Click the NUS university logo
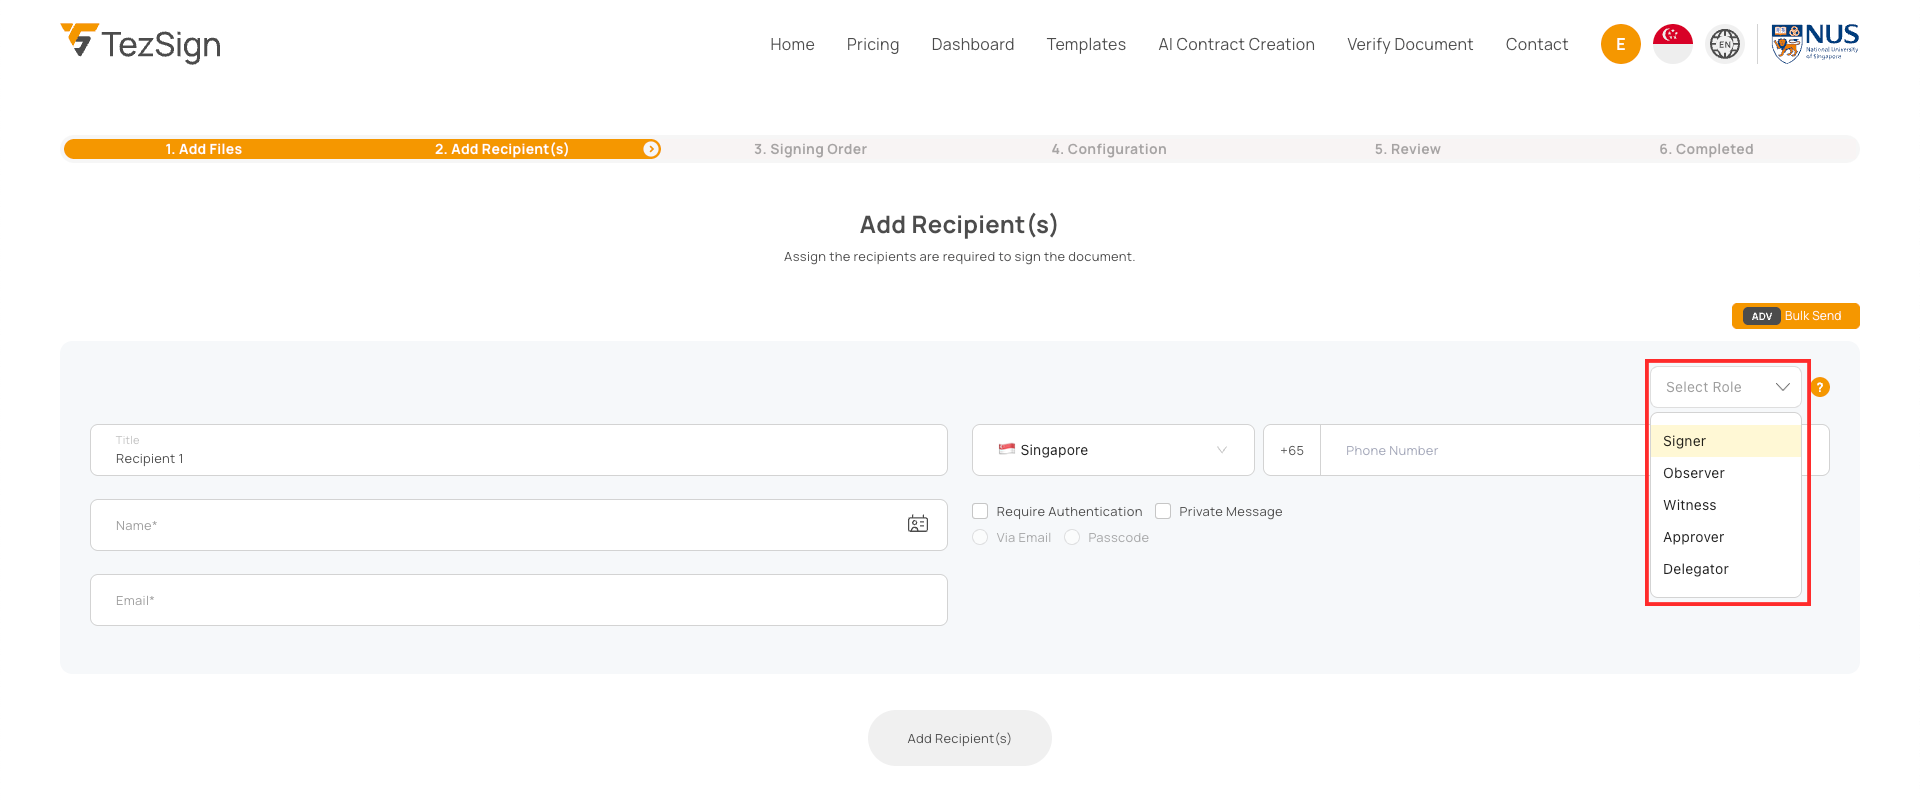This screenshot has width=1920, height=800. (1814, 44)
